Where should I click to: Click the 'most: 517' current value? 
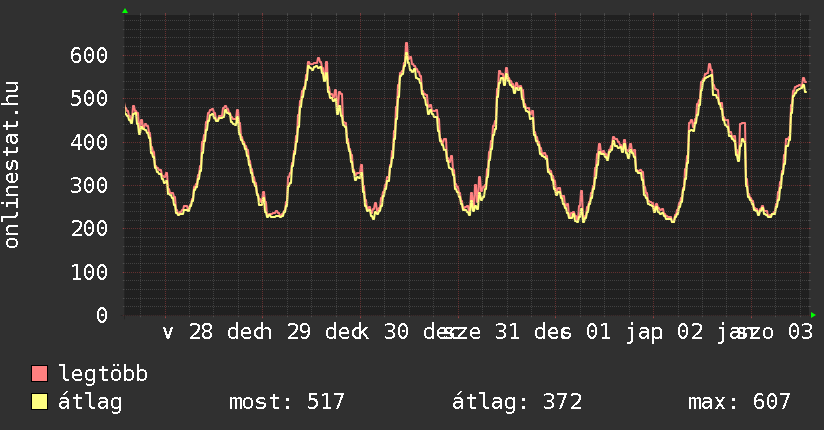click(x=287, y=402)
